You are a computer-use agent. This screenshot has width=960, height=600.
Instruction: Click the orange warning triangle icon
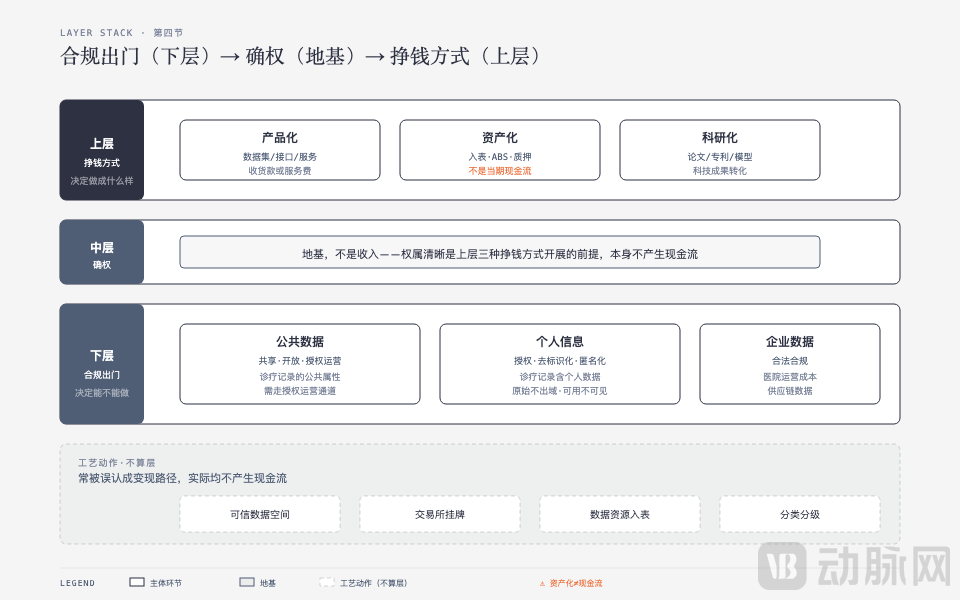click(542, 583)
